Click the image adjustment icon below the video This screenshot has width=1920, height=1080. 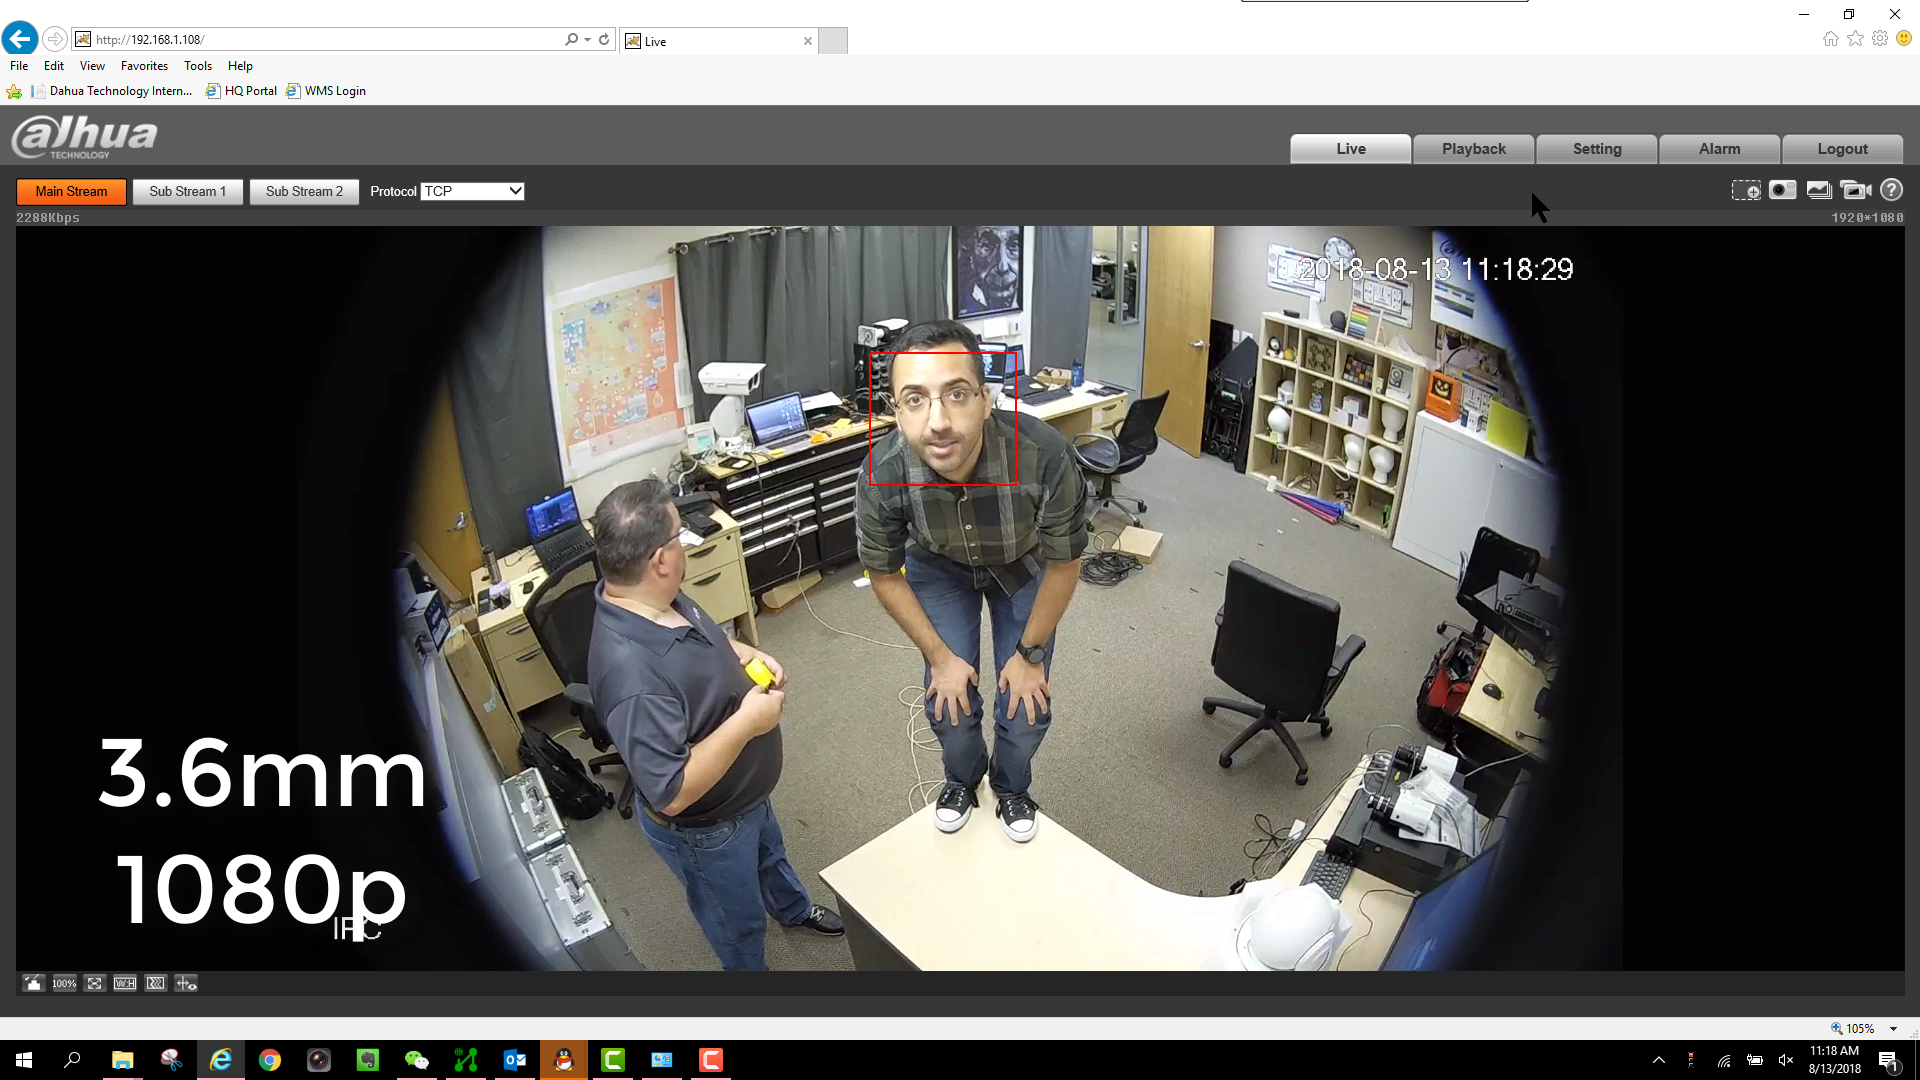[33, 983]
